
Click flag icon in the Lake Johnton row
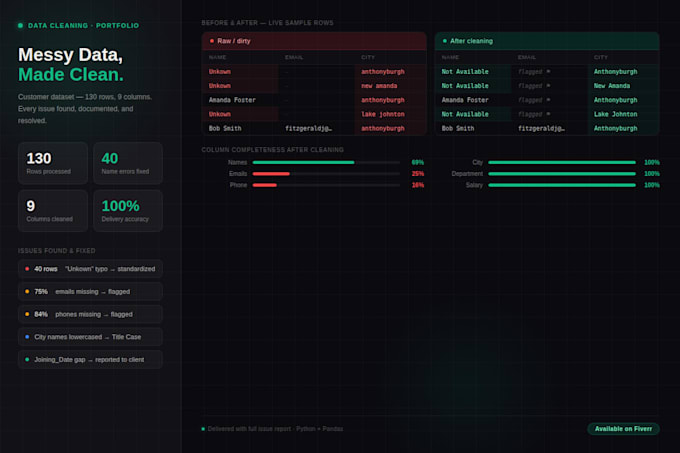click(548, 114)
